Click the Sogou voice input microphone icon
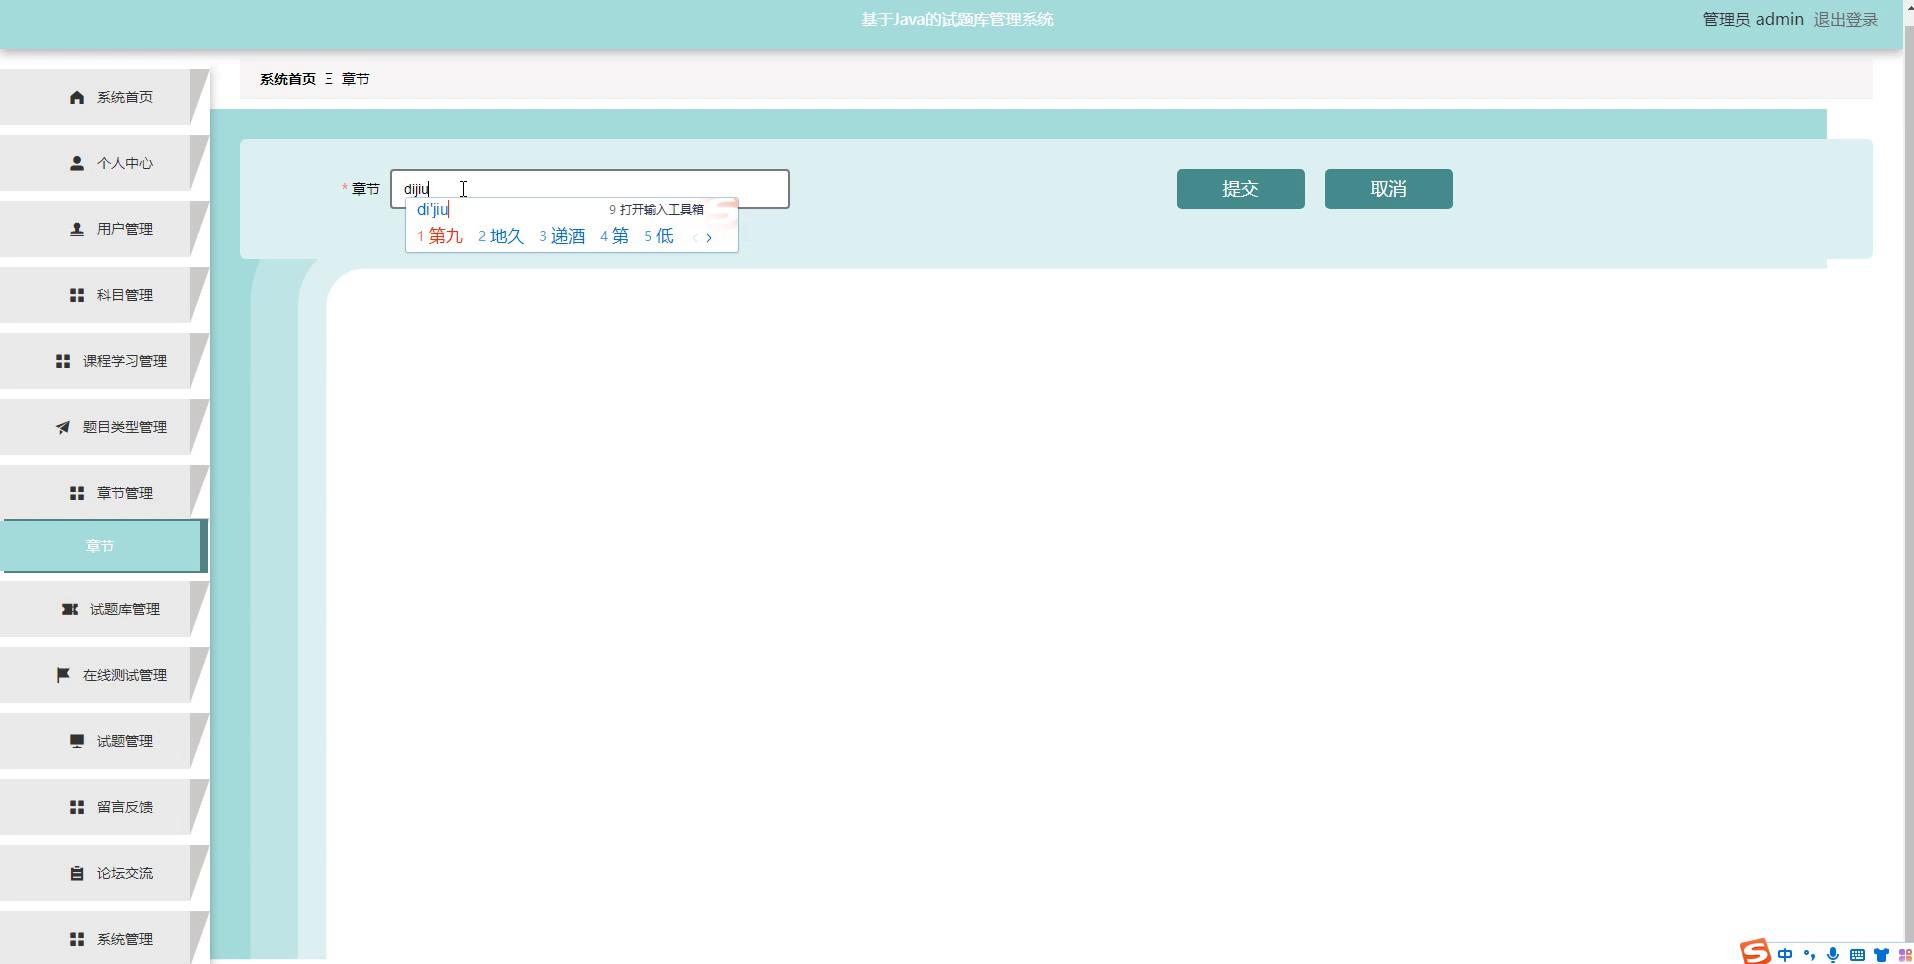 pyautogui.click(x=1833, y=955)
